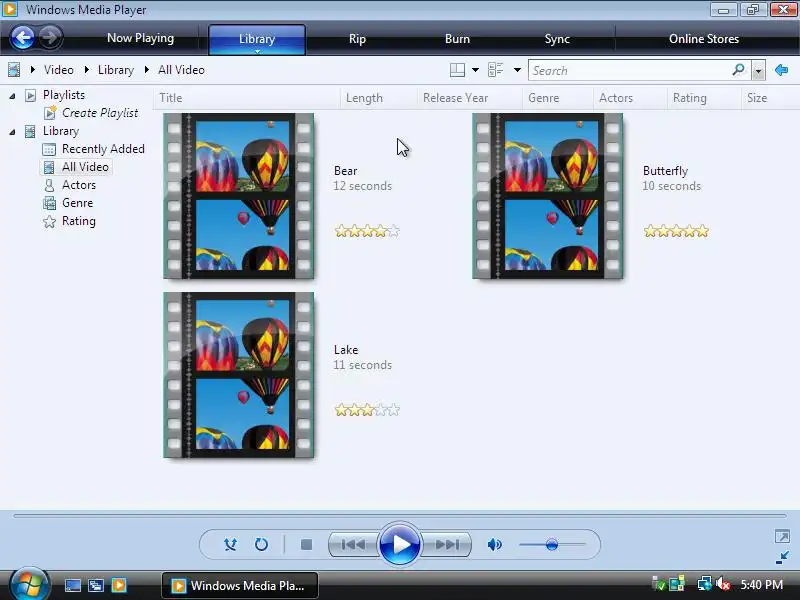This screenshot has width=800, height=600.
Task: Open the view options dropdown arrow
Action: click(x=517, y=70)
